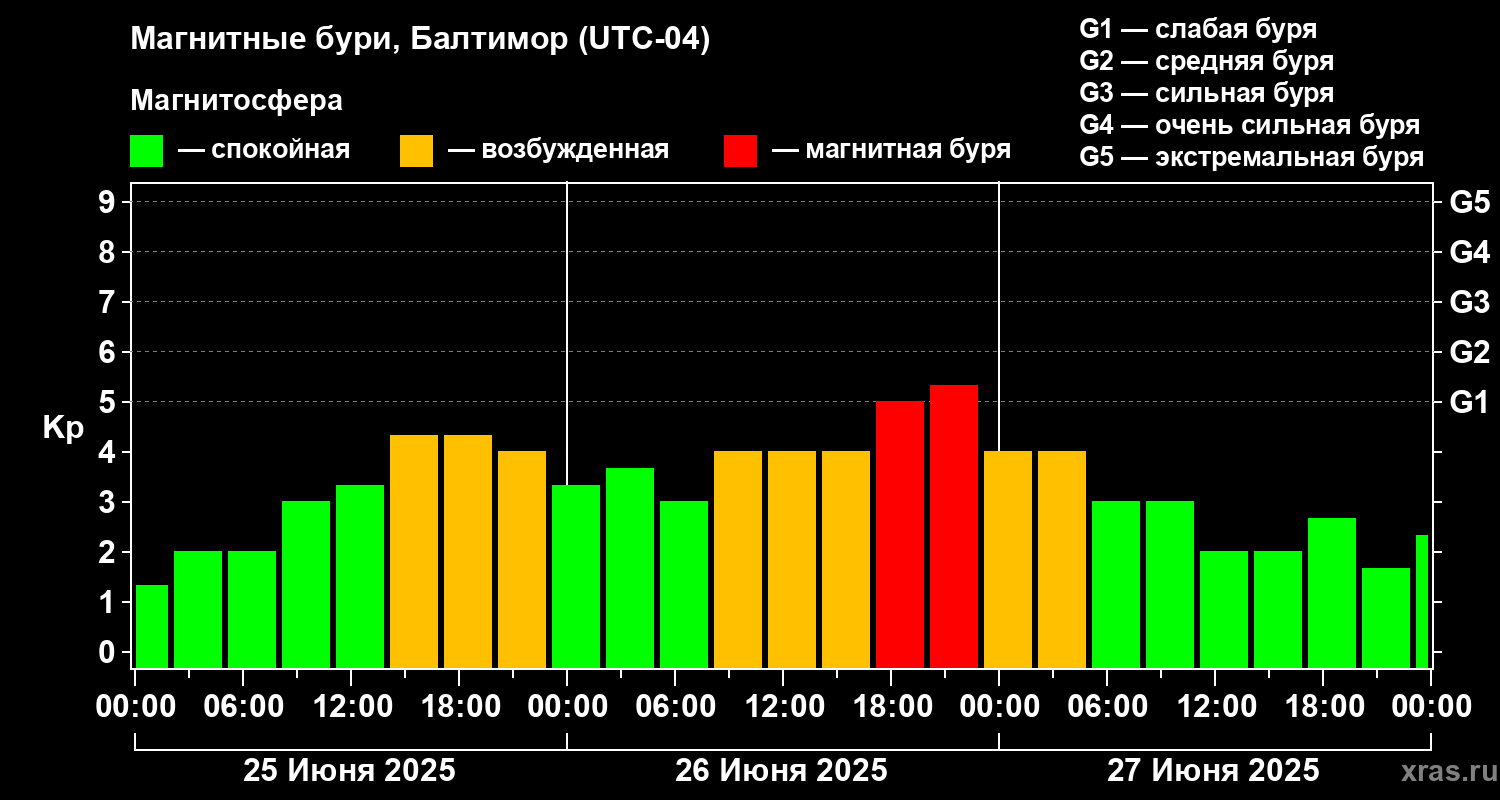Click the green спокойная legend swatch

point(146,151)
